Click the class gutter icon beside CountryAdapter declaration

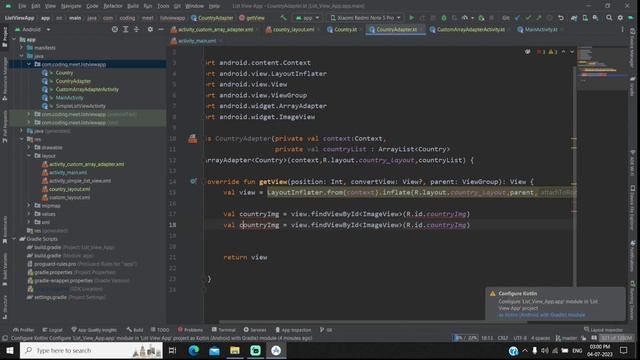click(x=193, y=139)
